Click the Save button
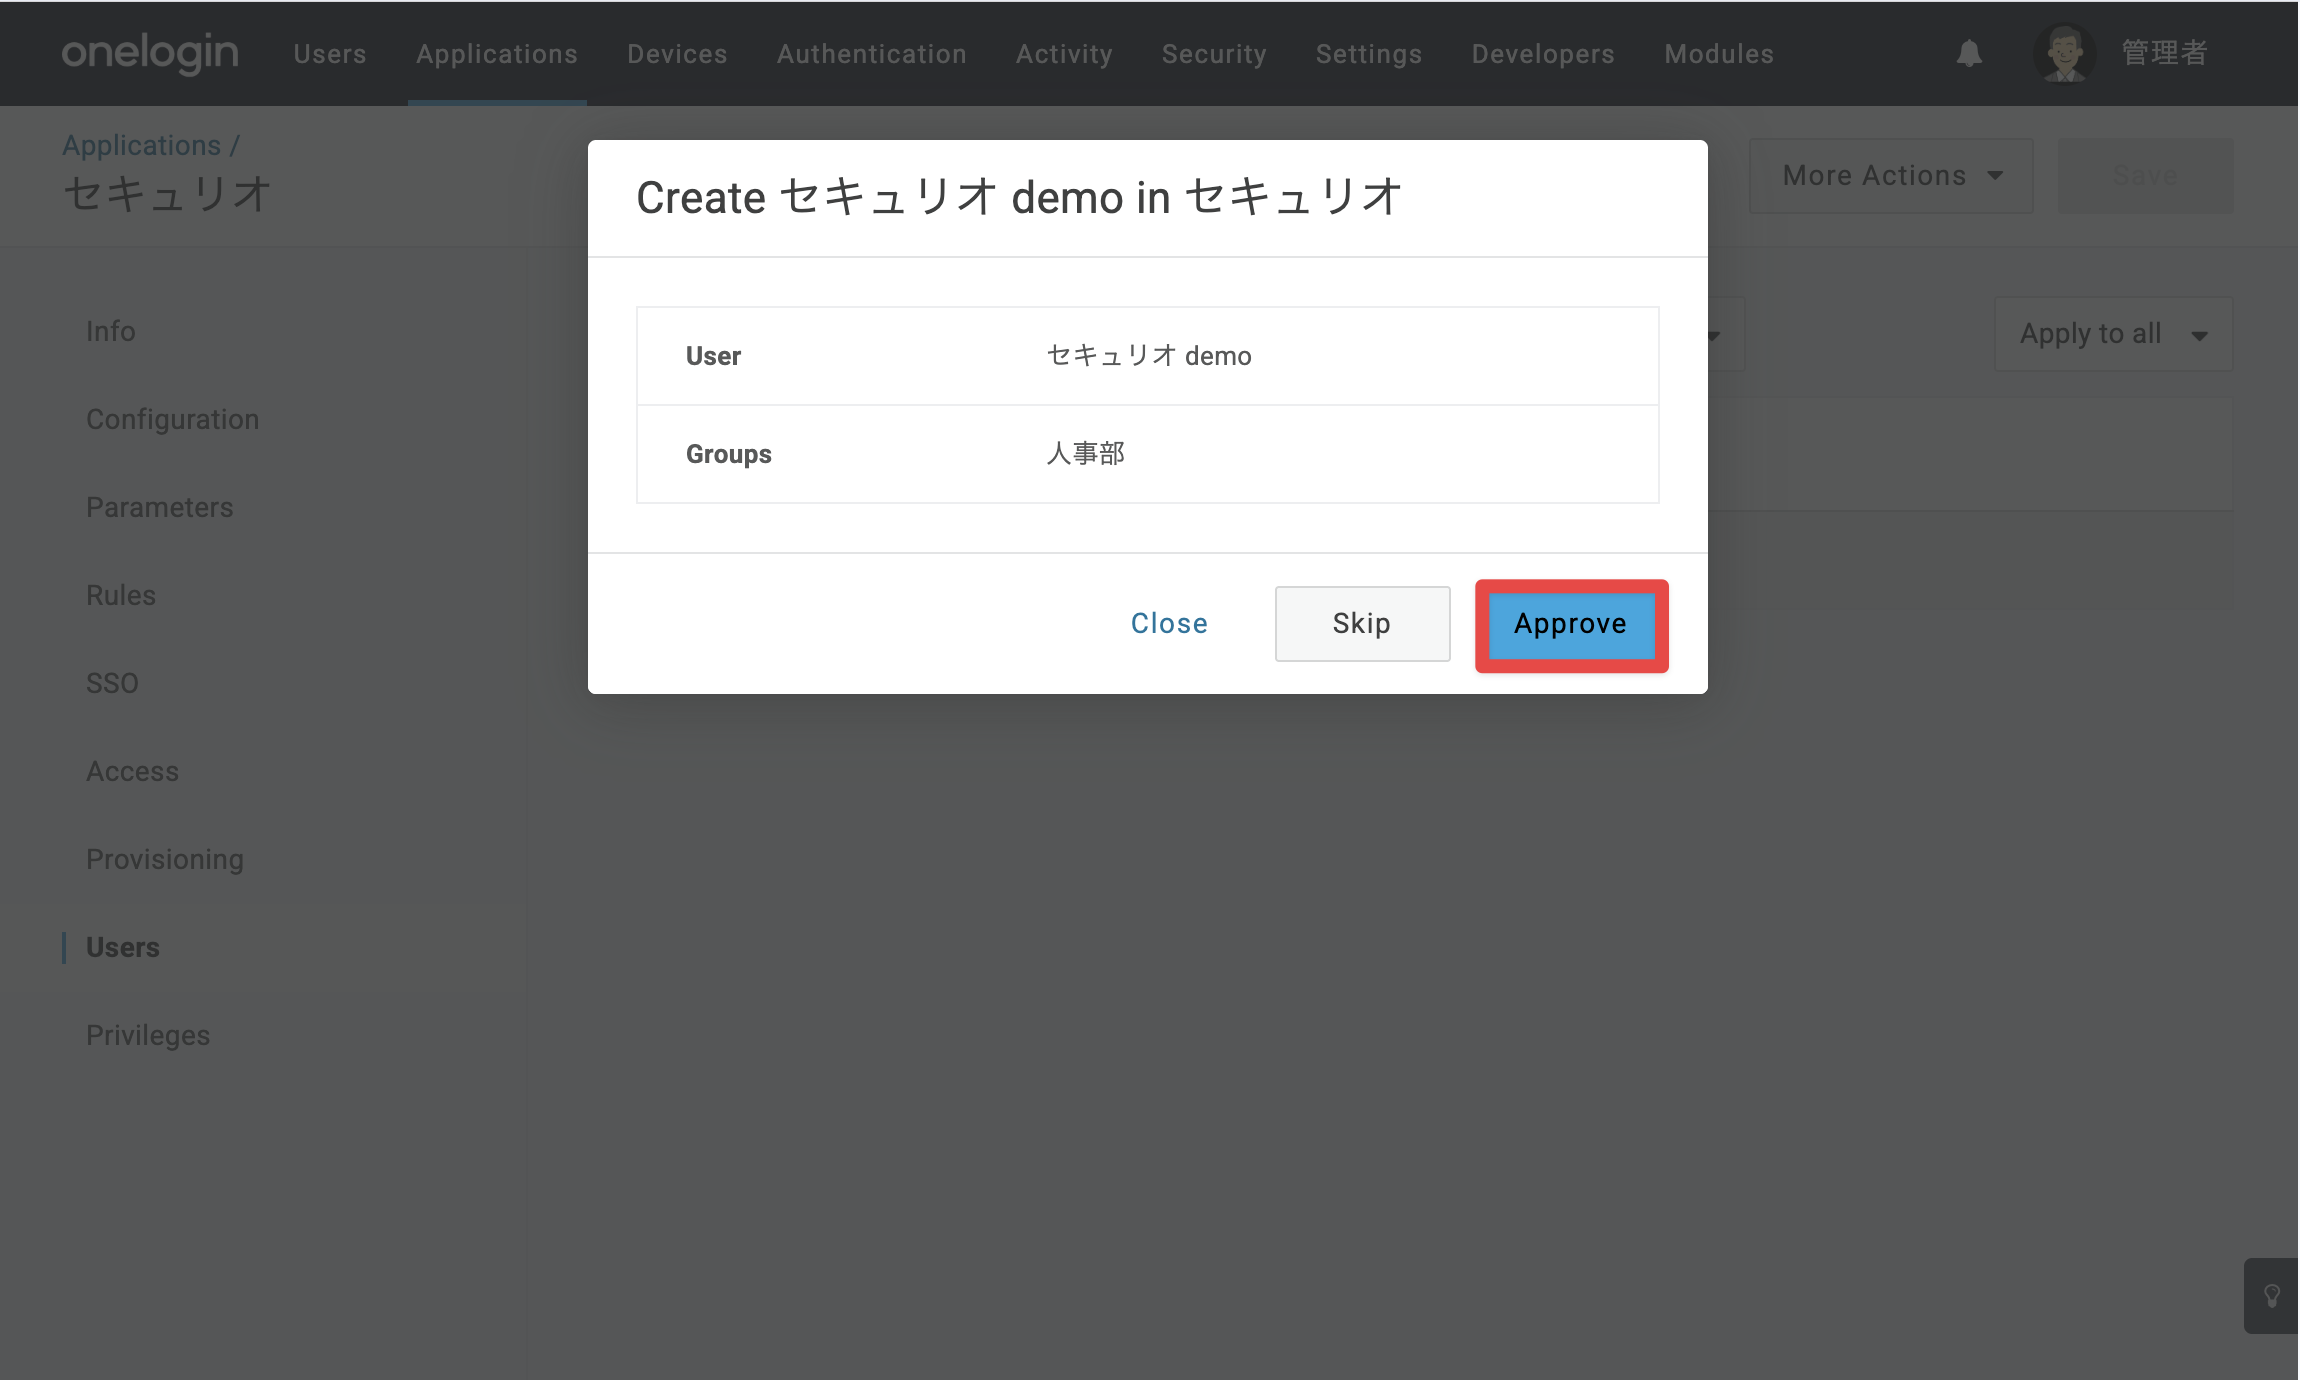Image resolution: width=2300 pixels, height=1380 pixels. click(x=2145, y=176)
